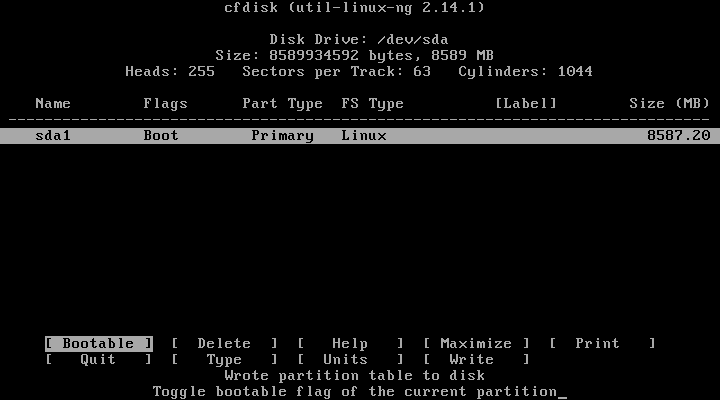Click the cfdisk version title
Screen dimensions: 720x400
(x=354, y=8)
